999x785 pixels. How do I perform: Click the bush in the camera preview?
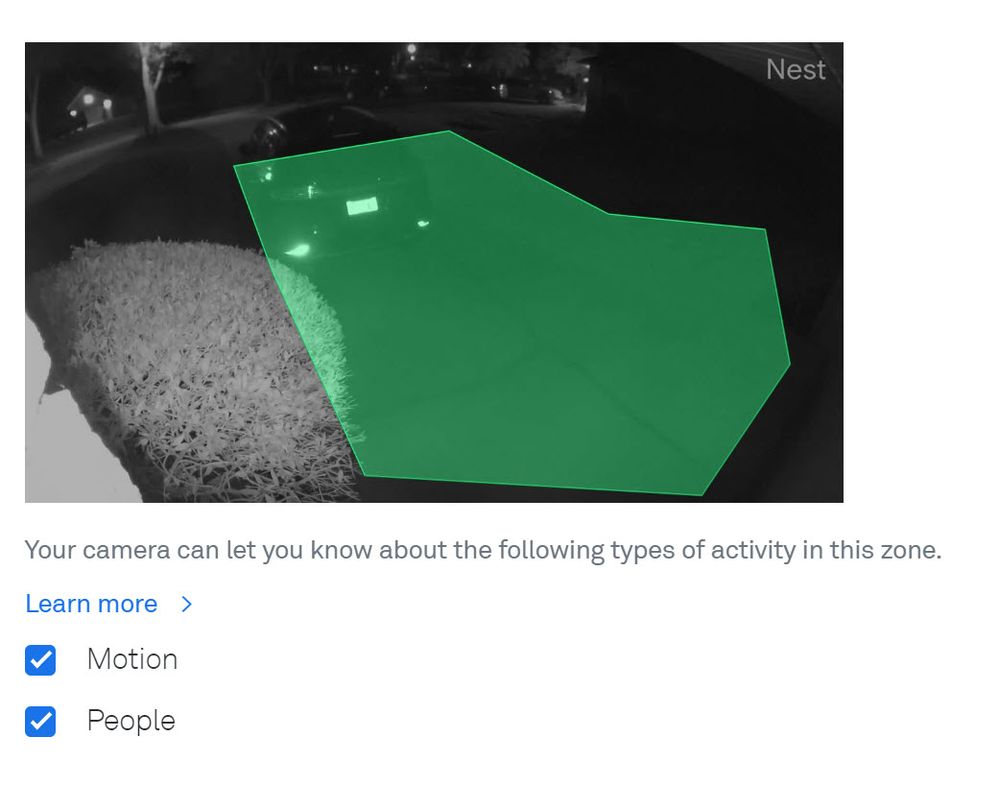click(191, 370)
